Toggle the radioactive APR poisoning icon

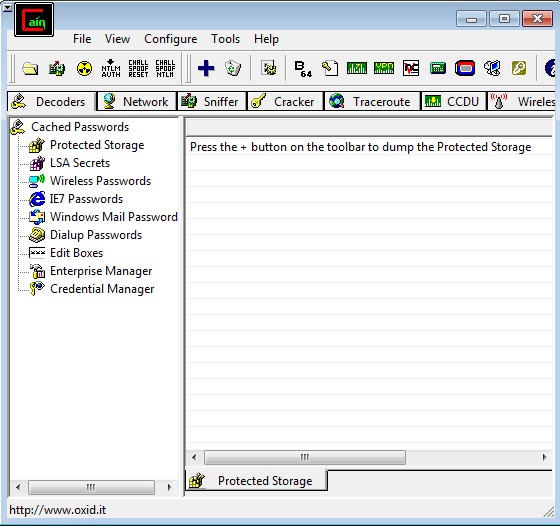click(84, 69)
